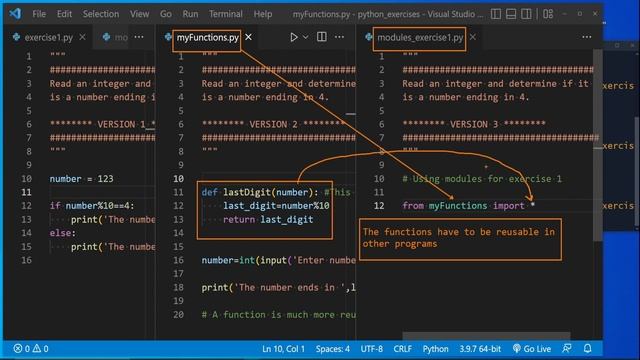The width and height of the screenshot is (640, 360).
Task: Change the UTF-8 encoding setting
Action: [371, 349]
